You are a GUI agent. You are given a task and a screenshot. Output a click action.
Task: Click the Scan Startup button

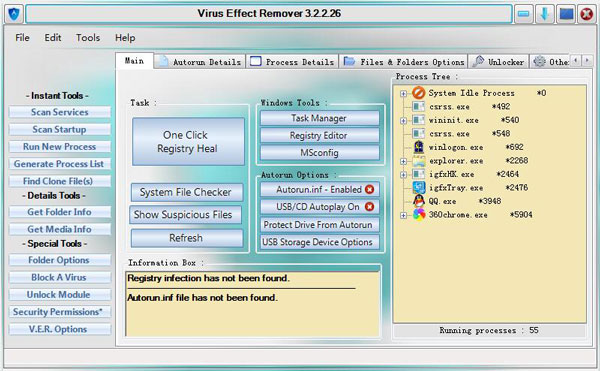[60, 129]
